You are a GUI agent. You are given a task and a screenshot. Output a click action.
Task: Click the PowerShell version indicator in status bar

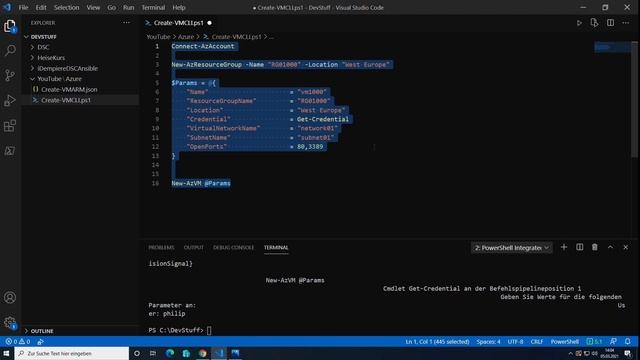pyautogui.click(x=594, y=342)
